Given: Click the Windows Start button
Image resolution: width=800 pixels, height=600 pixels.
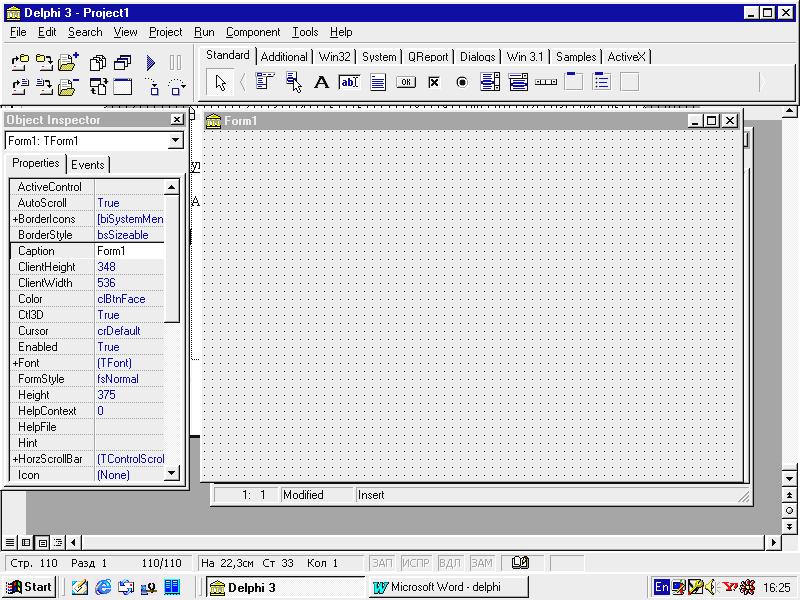Looking at the screenshot, I should [x=29, y=587].
